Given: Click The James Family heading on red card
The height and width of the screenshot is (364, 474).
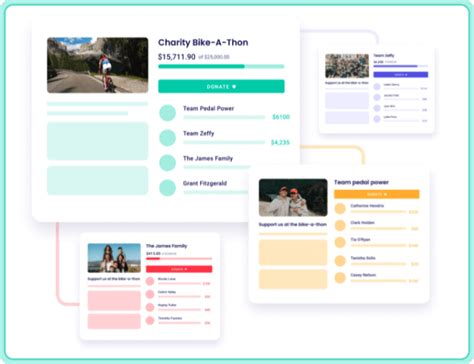Looking at the screenshot, I should point(167,246).
